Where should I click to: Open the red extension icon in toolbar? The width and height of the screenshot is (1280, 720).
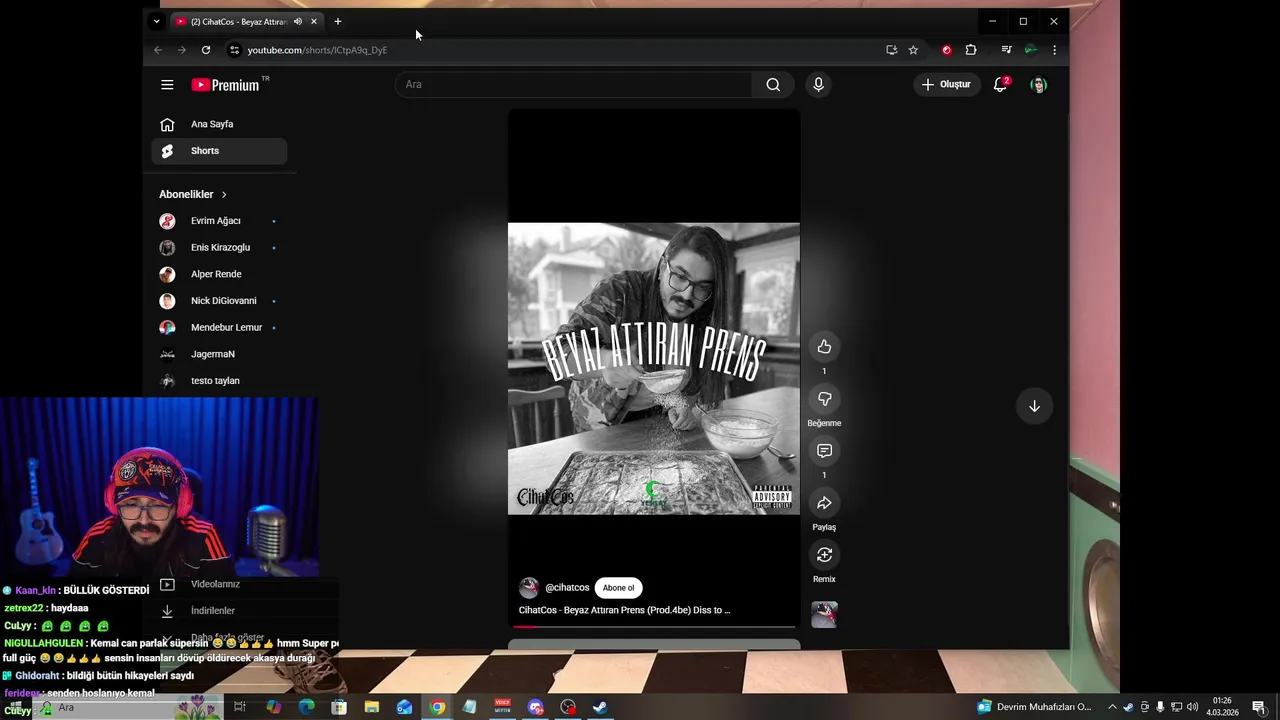947,50
